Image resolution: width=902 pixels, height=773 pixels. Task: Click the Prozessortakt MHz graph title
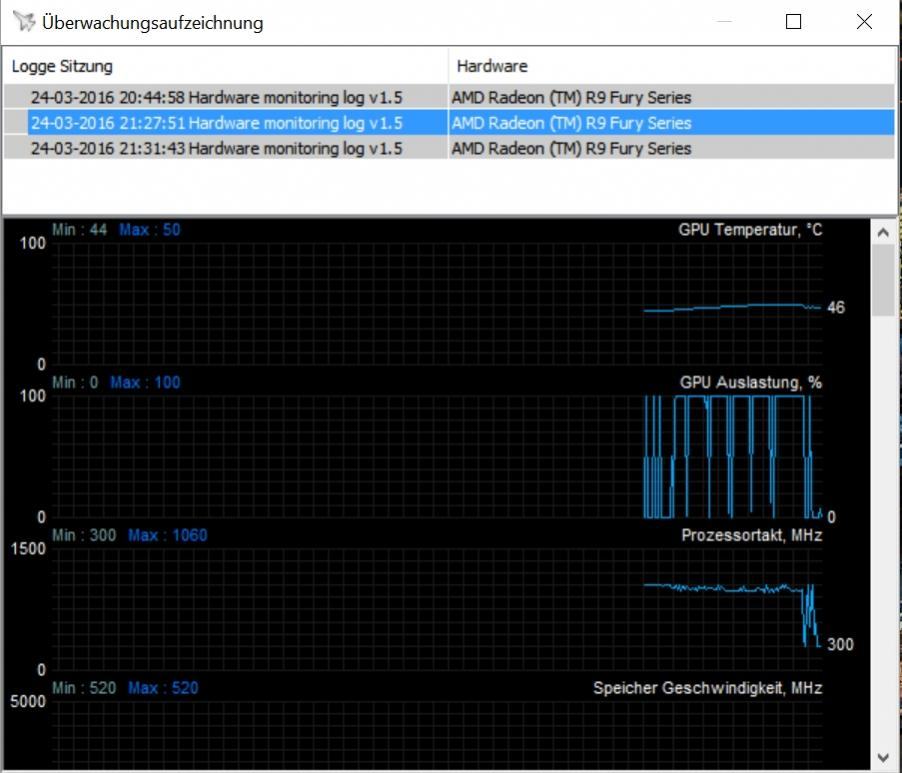751,535
